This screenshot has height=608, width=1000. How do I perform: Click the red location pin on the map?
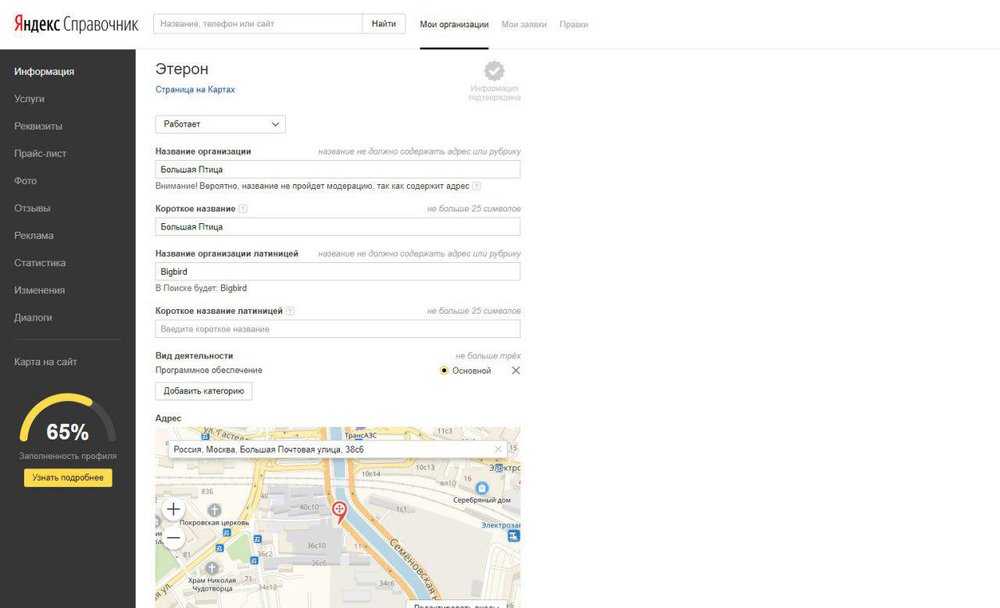[x=339, y=512]
